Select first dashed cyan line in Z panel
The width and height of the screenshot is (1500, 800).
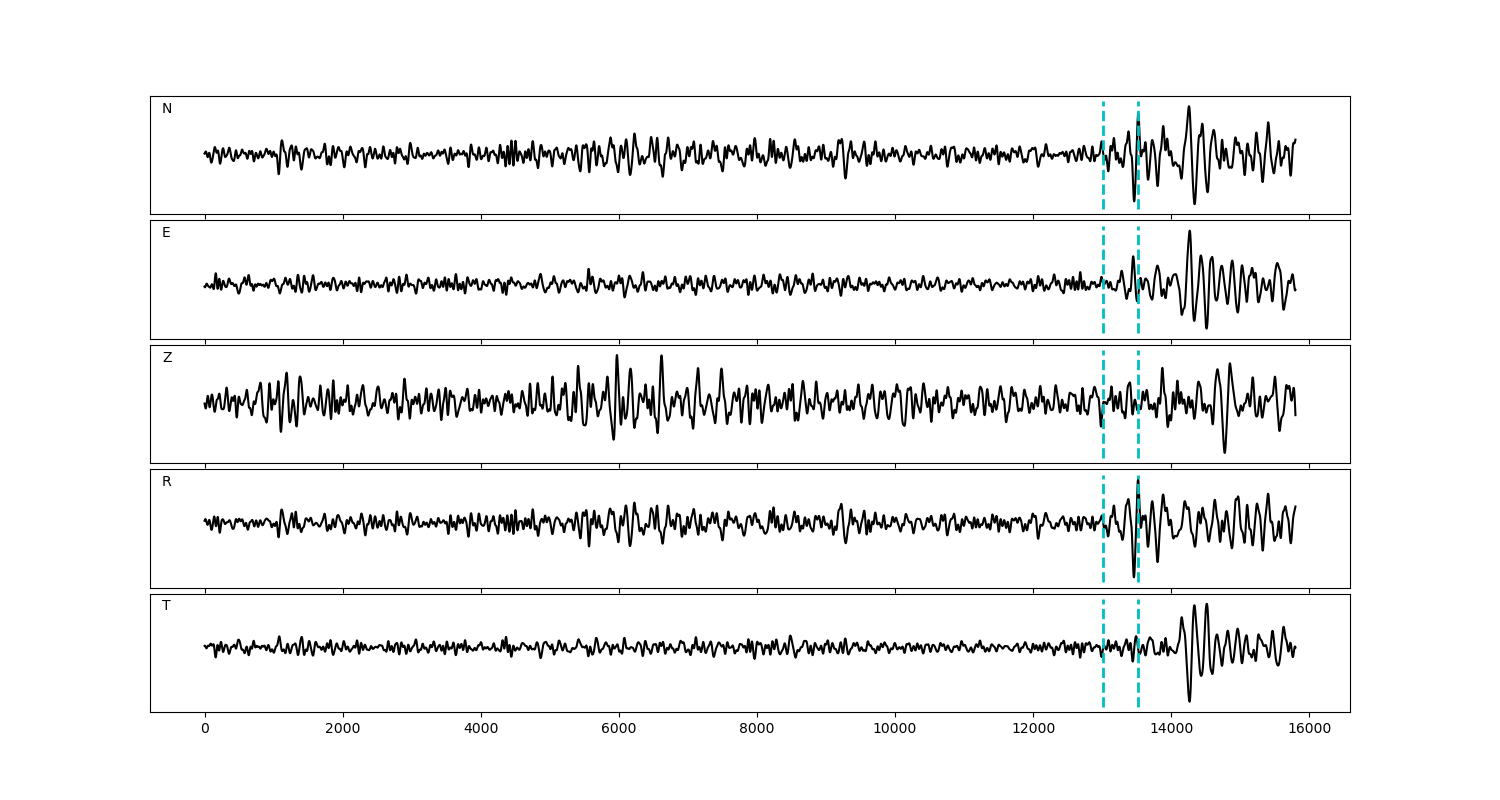[x=1103, y=440]
